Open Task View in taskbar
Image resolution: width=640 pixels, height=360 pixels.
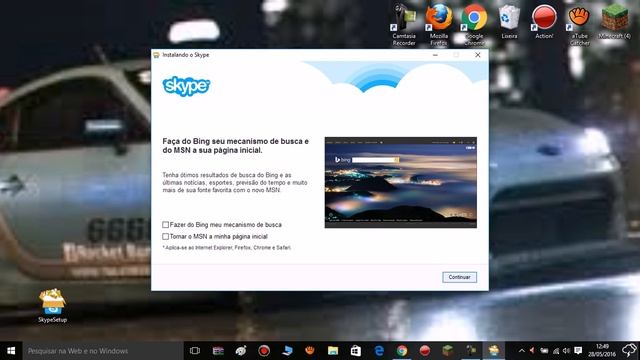tap(195, 351)
